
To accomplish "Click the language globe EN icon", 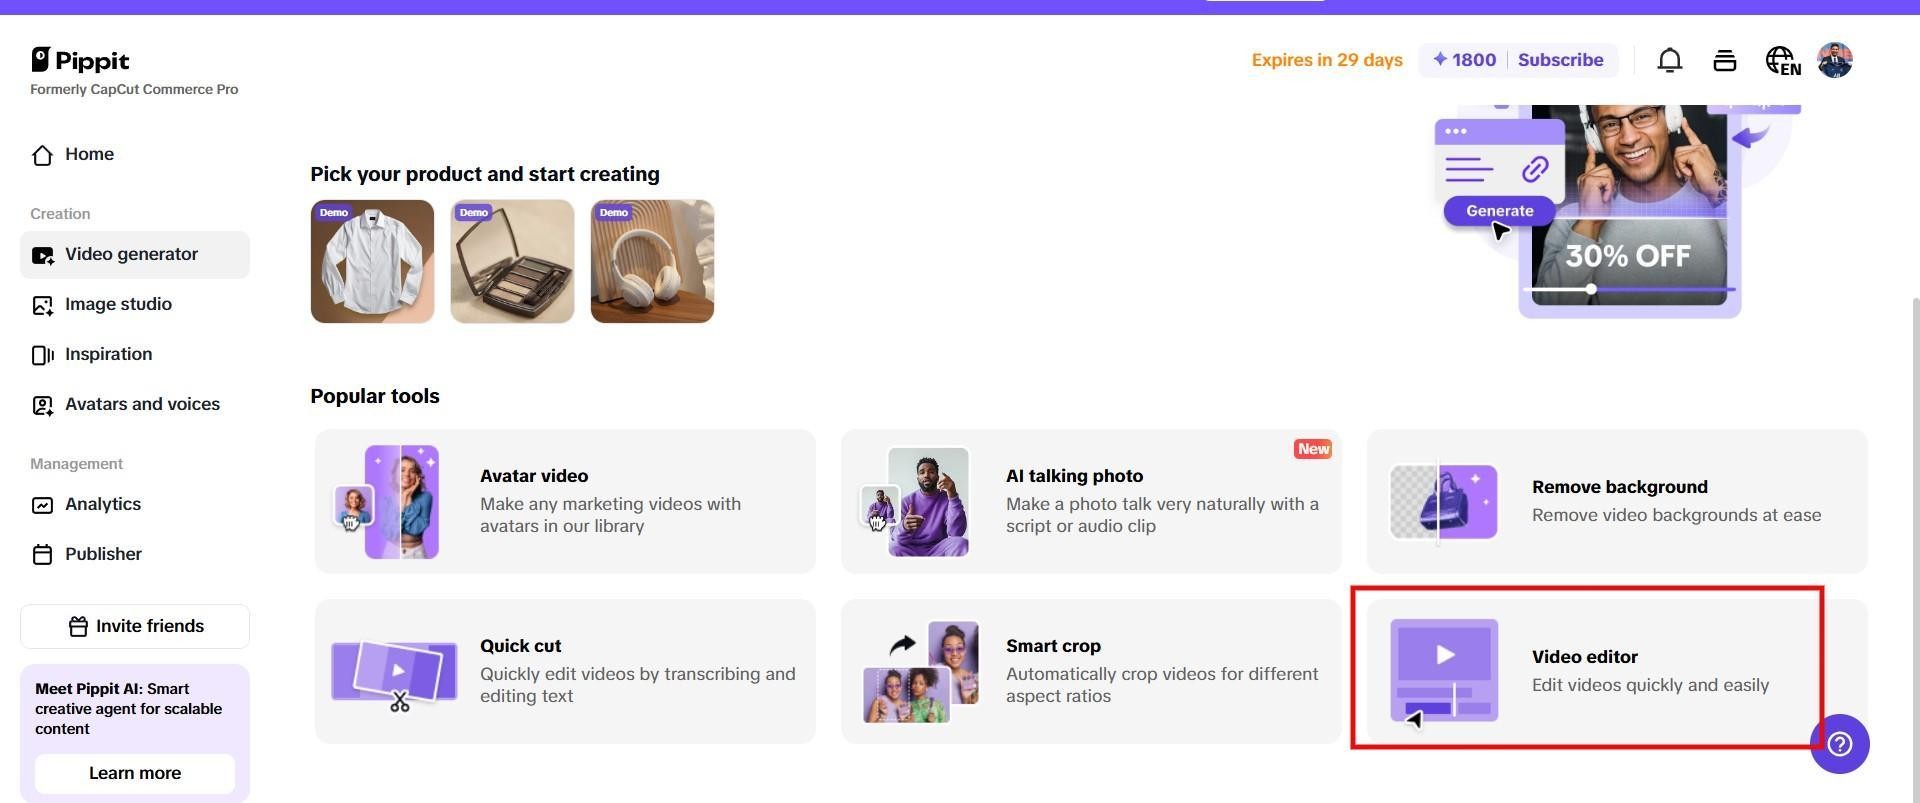I will point(1782,61).
